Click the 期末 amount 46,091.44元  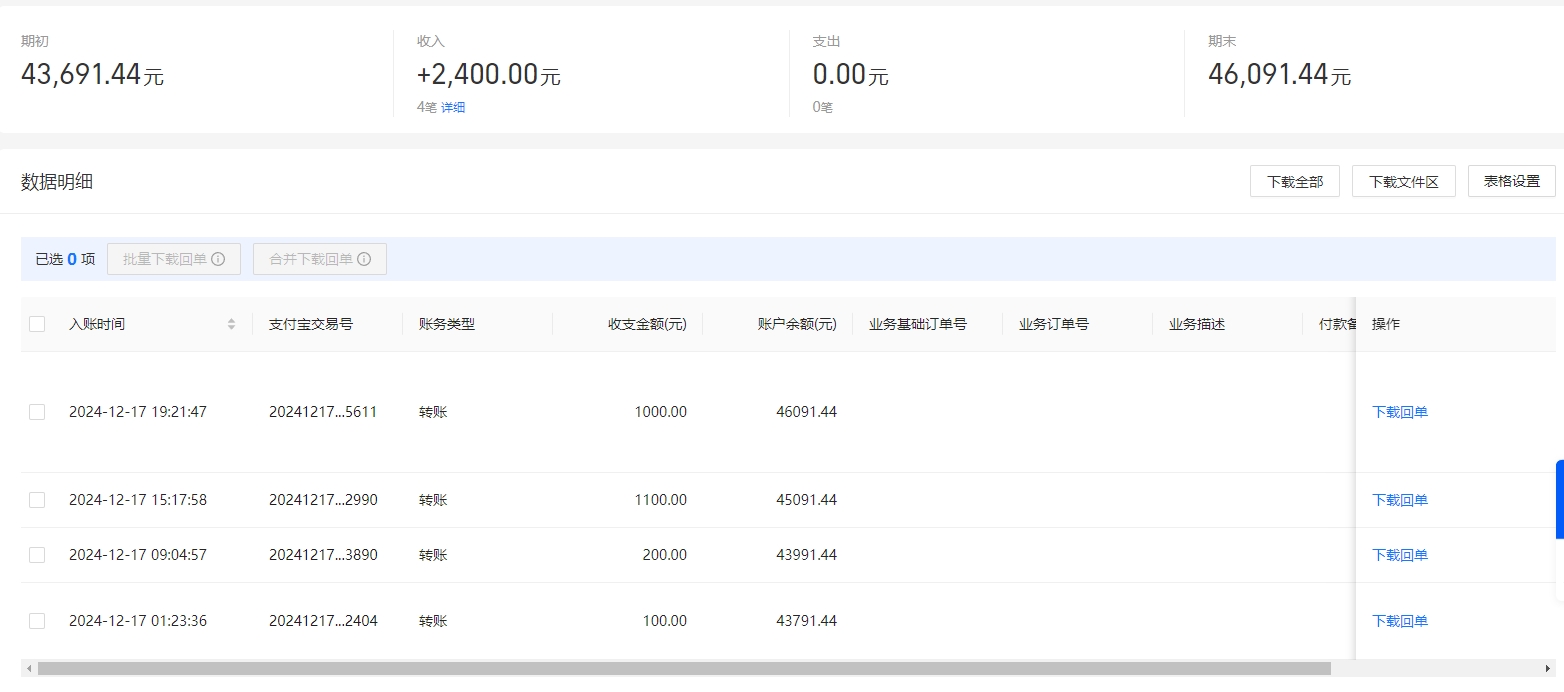pos(1279,75)
